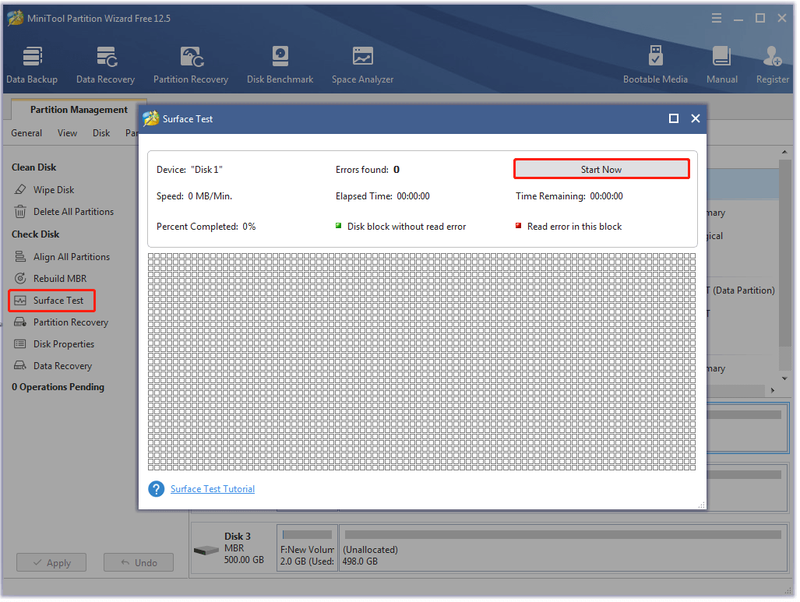Open the Disk menu
Viewport: 800px width, 602px height.
point(101,133)
